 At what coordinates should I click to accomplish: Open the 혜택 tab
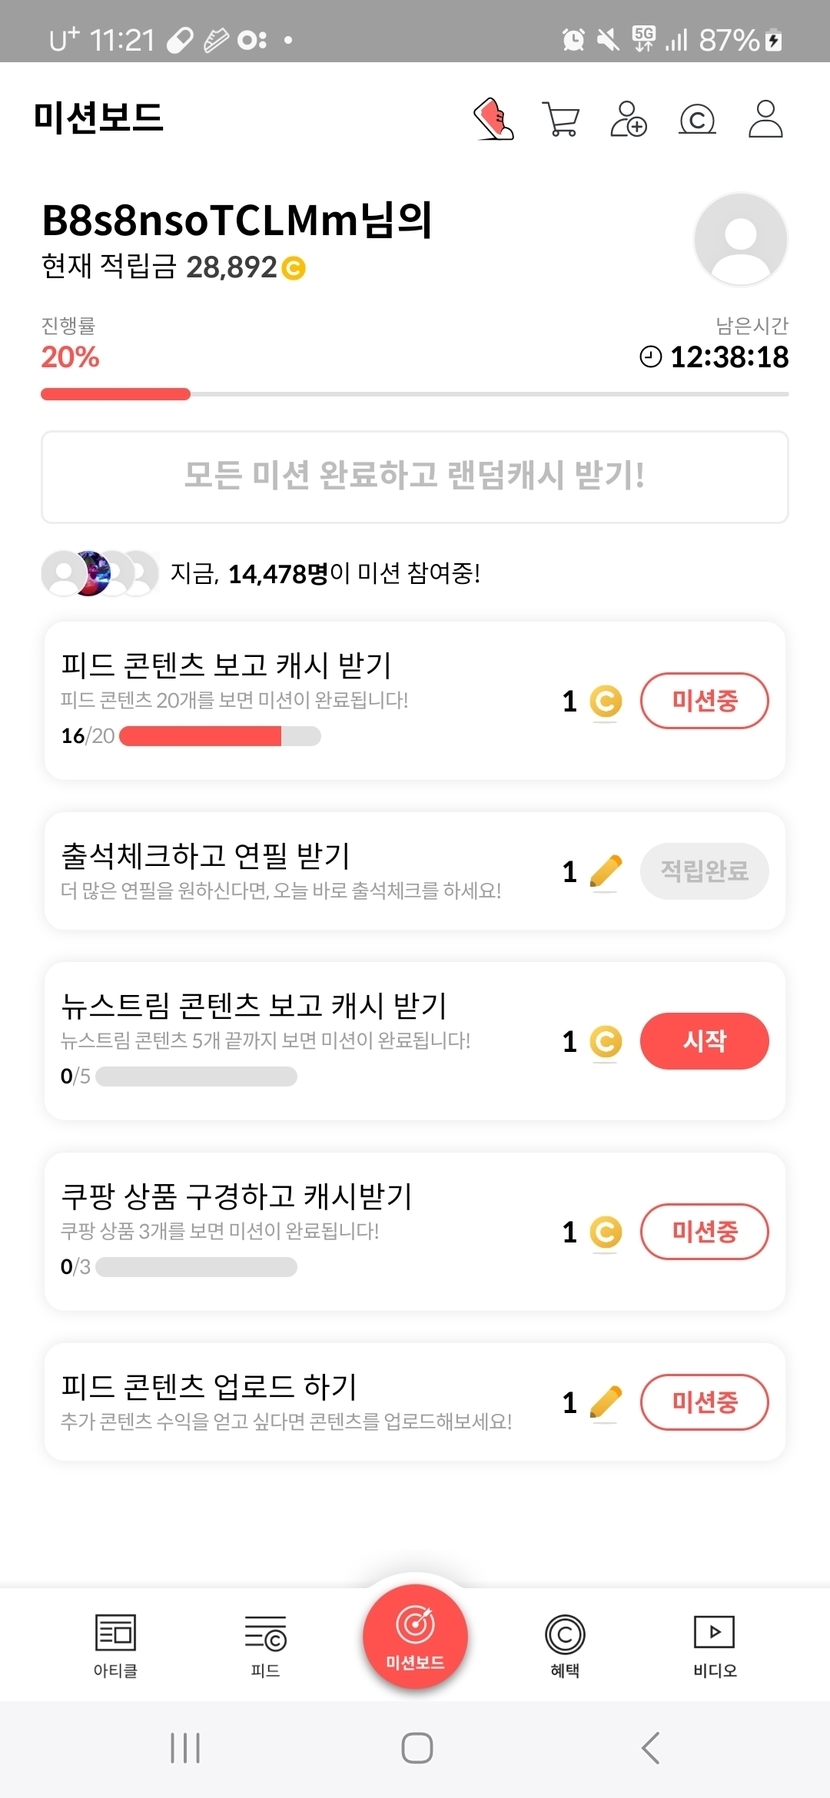point(565,1645)
